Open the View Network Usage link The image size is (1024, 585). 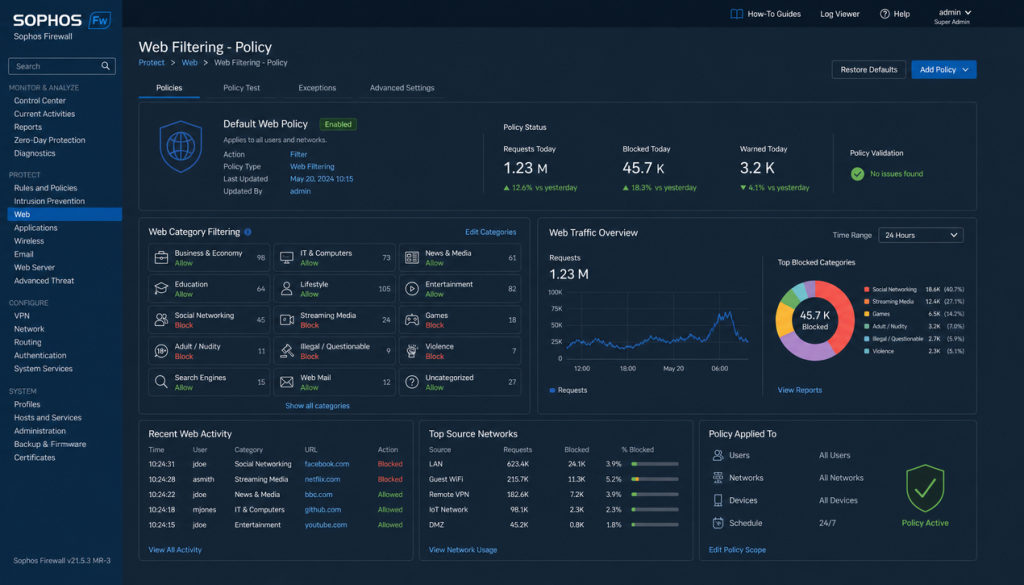point(462,550)
